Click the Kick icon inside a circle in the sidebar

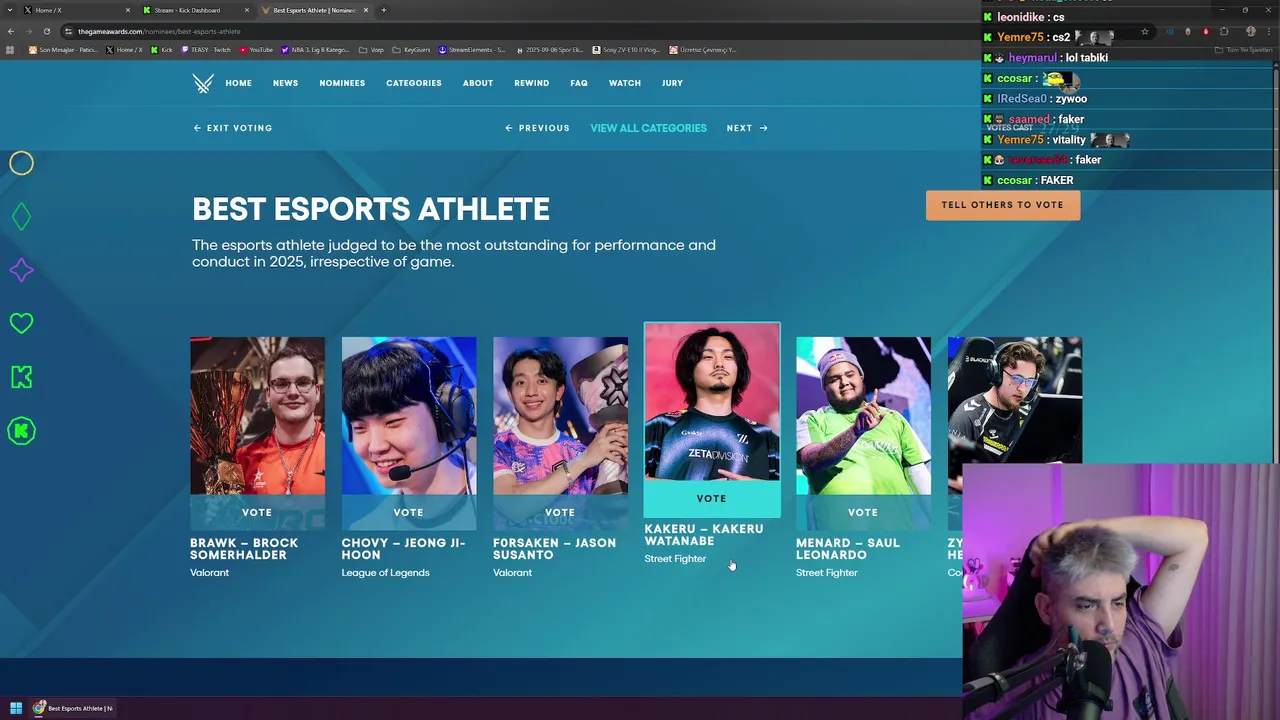click(21, 431)
